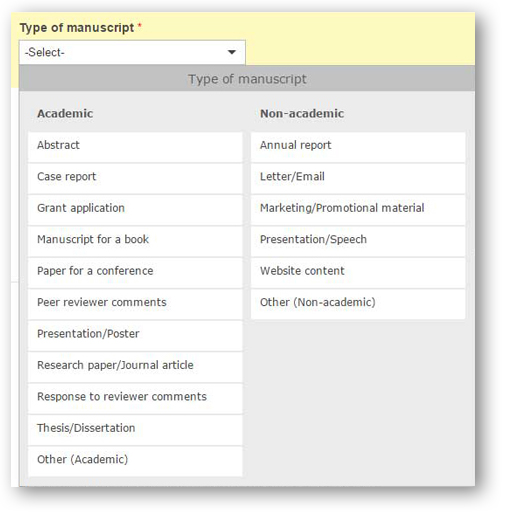Select Manuscript for a book
The image size is (510, 521).
click(x=135, y=241)
